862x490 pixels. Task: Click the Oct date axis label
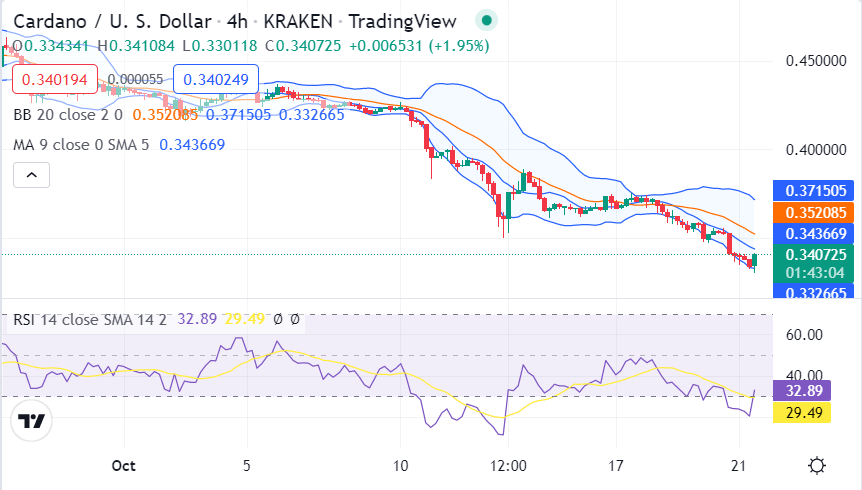(x=123, y=466)
